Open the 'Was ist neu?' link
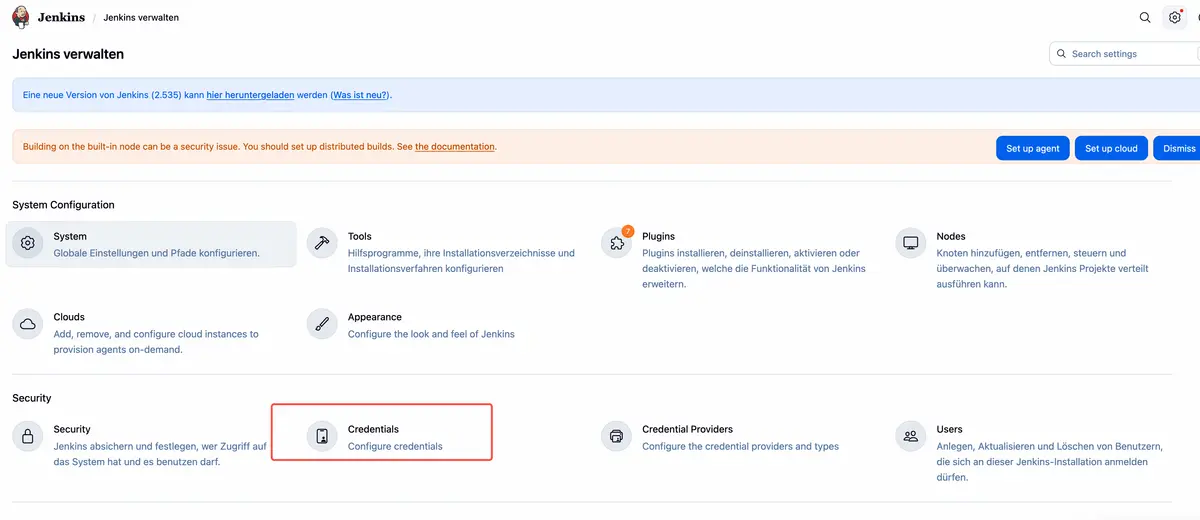 (x=360, y=95)
